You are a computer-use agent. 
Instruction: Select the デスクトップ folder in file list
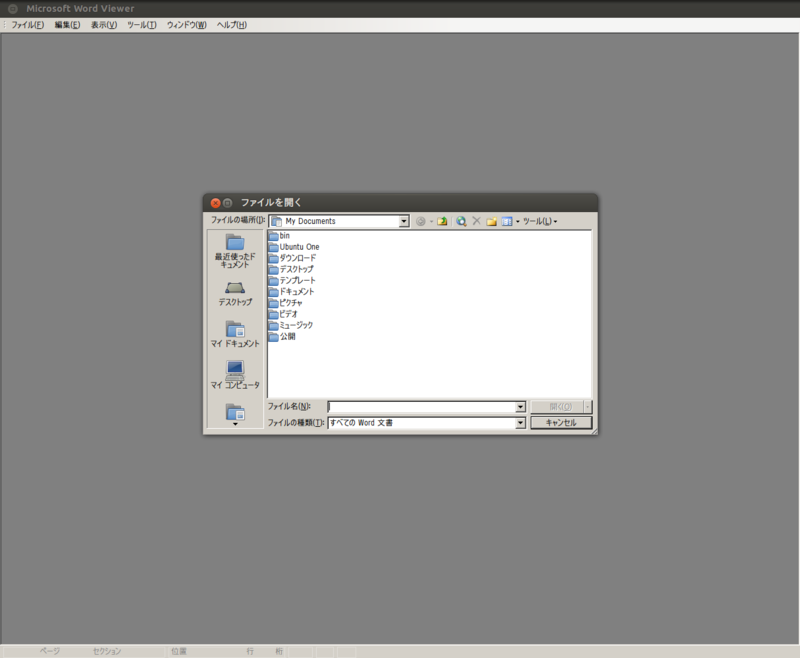(x=291, y=269)
